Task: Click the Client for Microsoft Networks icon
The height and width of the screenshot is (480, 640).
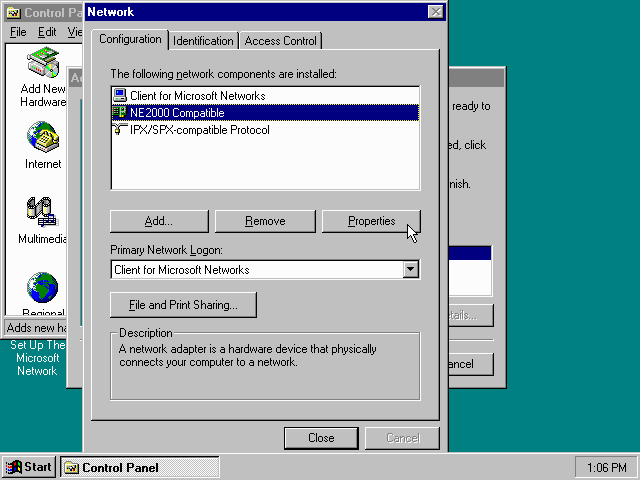Action: click(120, 95)
